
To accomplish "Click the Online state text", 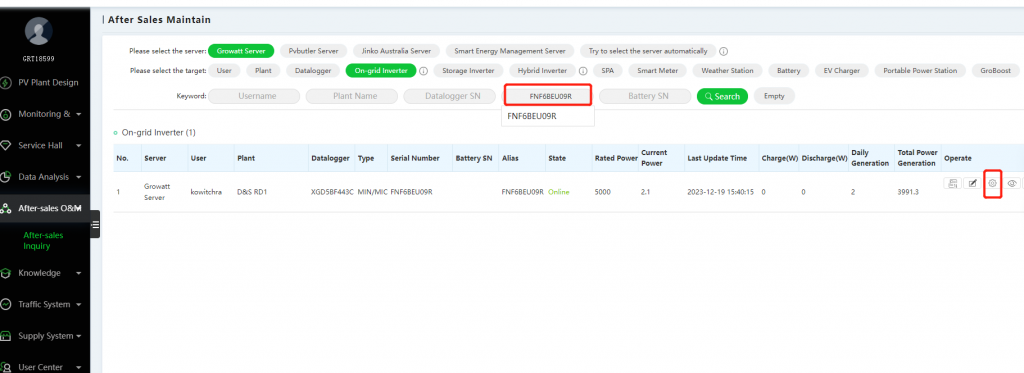I will (x=559, y=192).
